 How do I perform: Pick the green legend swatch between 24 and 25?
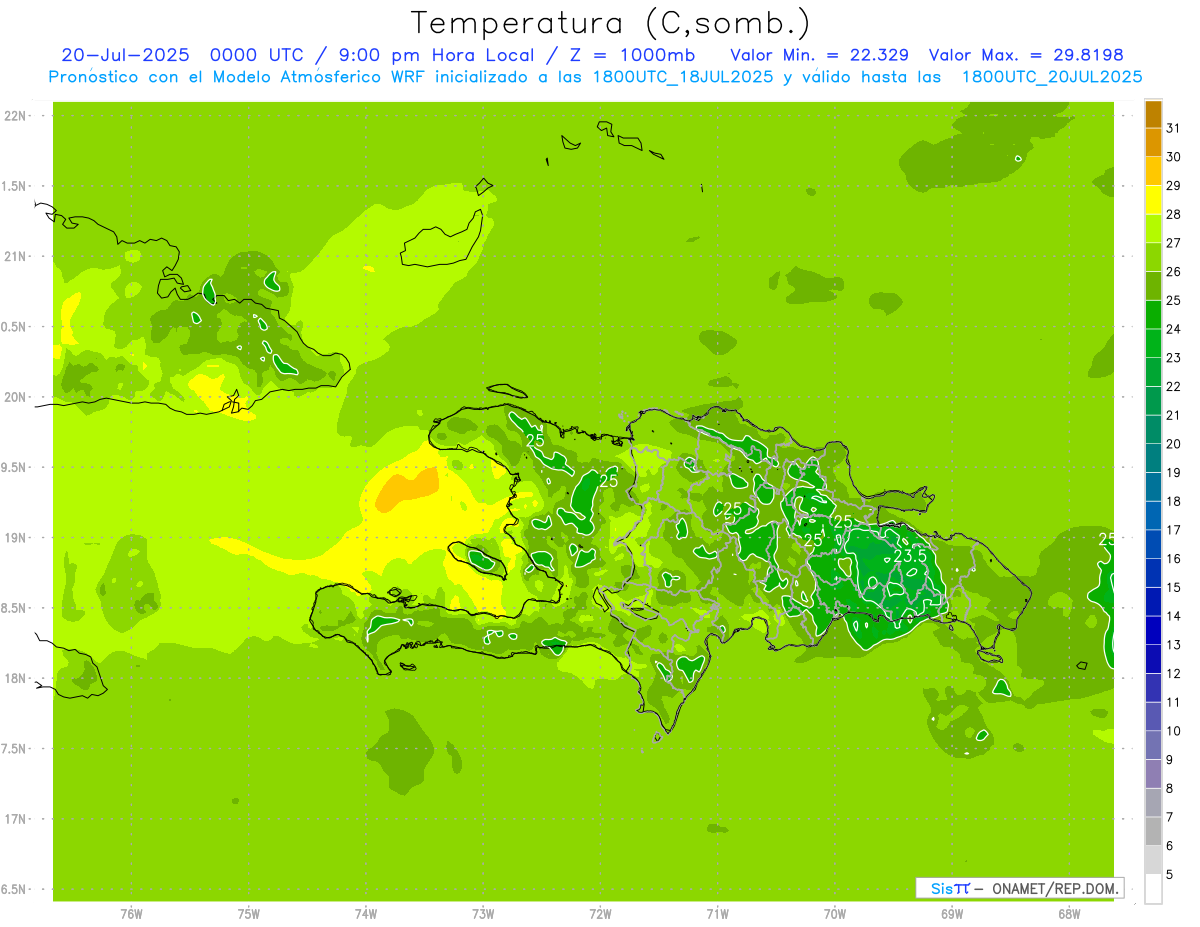tap(1153, 315)
